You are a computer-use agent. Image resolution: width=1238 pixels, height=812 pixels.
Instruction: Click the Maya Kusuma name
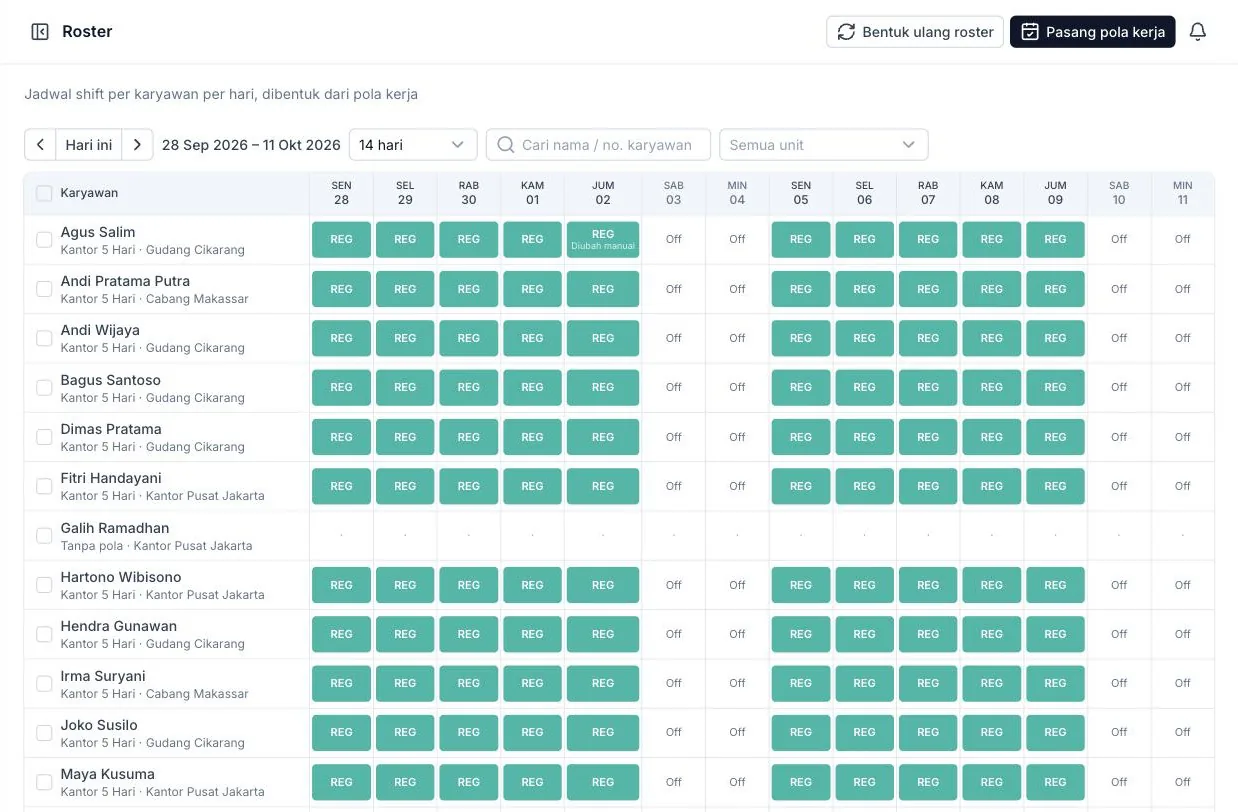[x=108, y=774]
